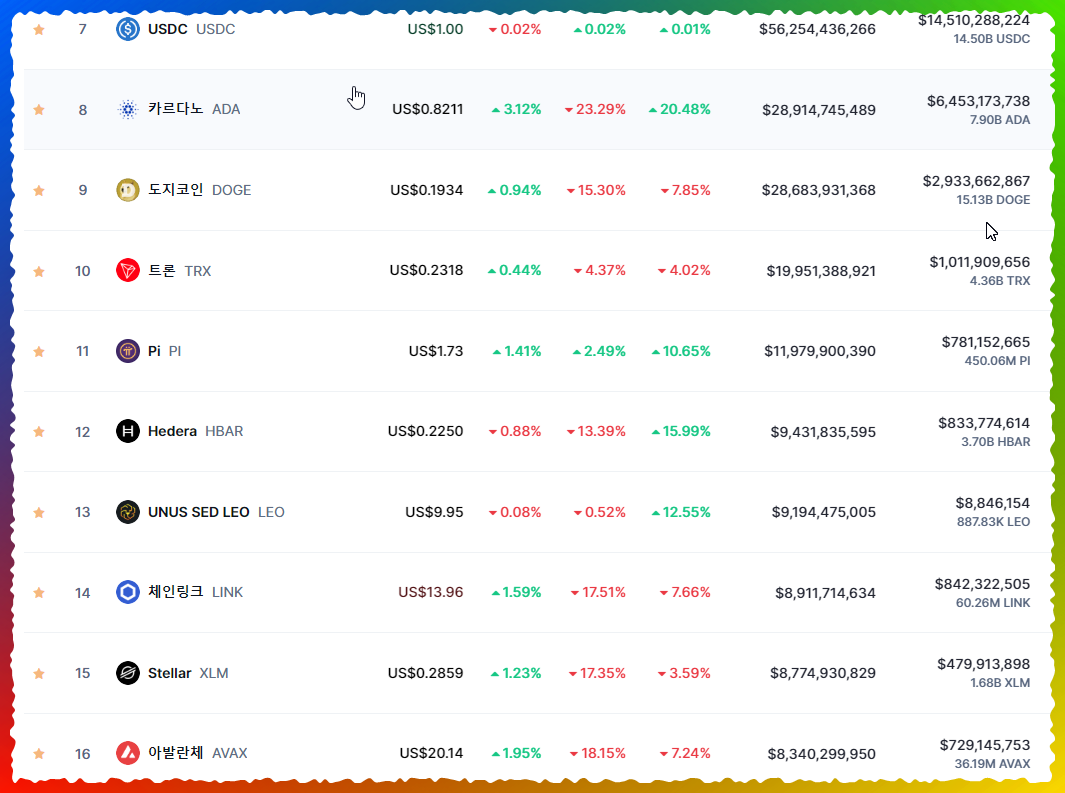Click DOGE market cap $28,683,931,368
Viewport: 1065px width, 793px height.
tap(818, 190)
